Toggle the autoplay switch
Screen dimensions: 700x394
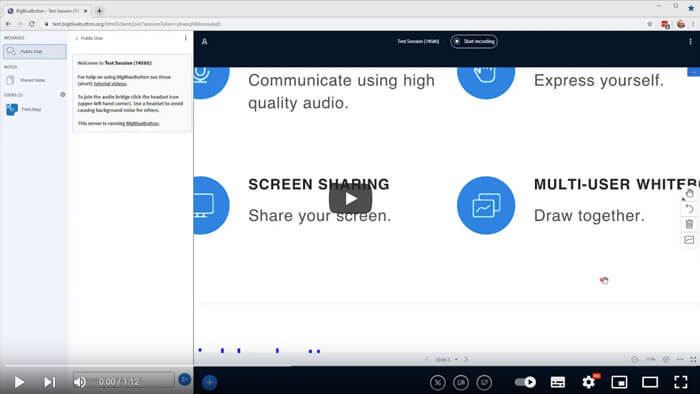click(x=525, y=382)
